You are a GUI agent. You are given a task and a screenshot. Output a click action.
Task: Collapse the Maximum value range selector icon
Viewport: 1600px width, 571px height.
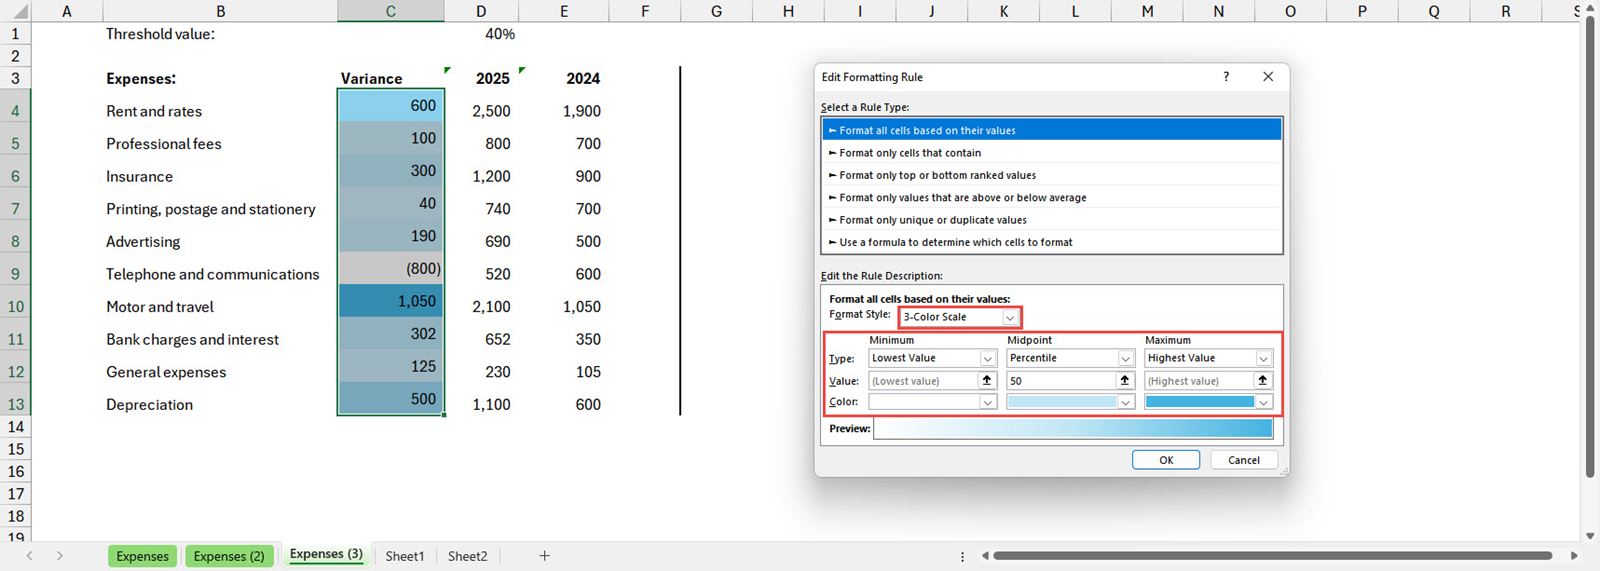click(1263, 380)
